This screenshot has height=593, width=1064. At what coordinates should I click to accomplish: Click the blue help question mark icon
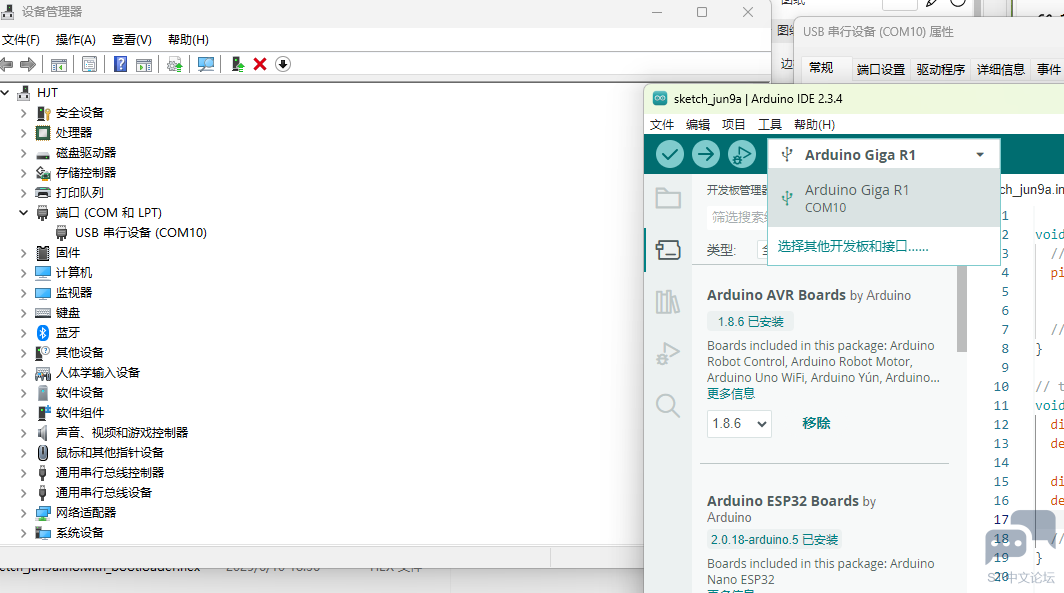(120, 64)
